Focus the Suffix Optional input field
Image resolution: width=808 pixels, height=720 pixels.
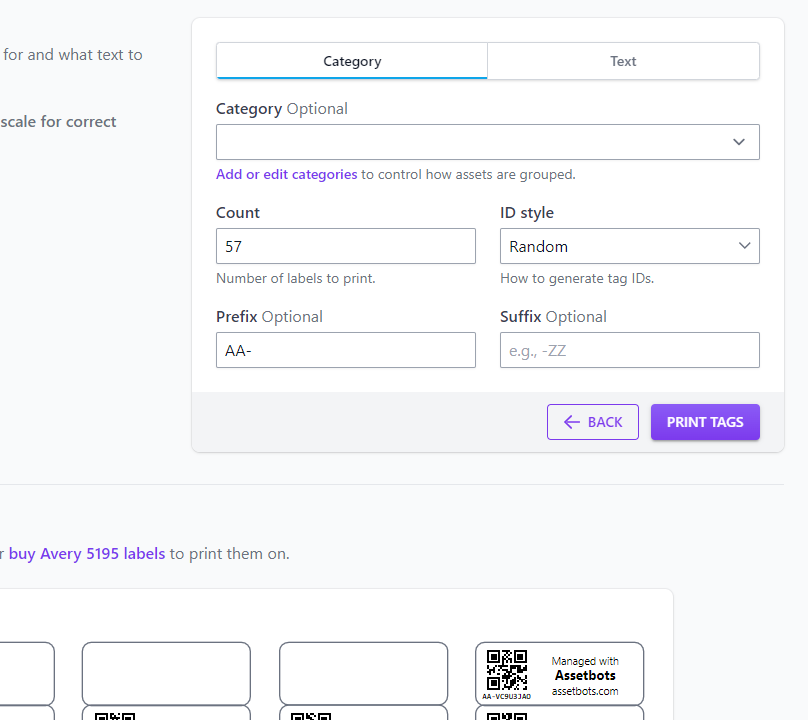point(630,350)
